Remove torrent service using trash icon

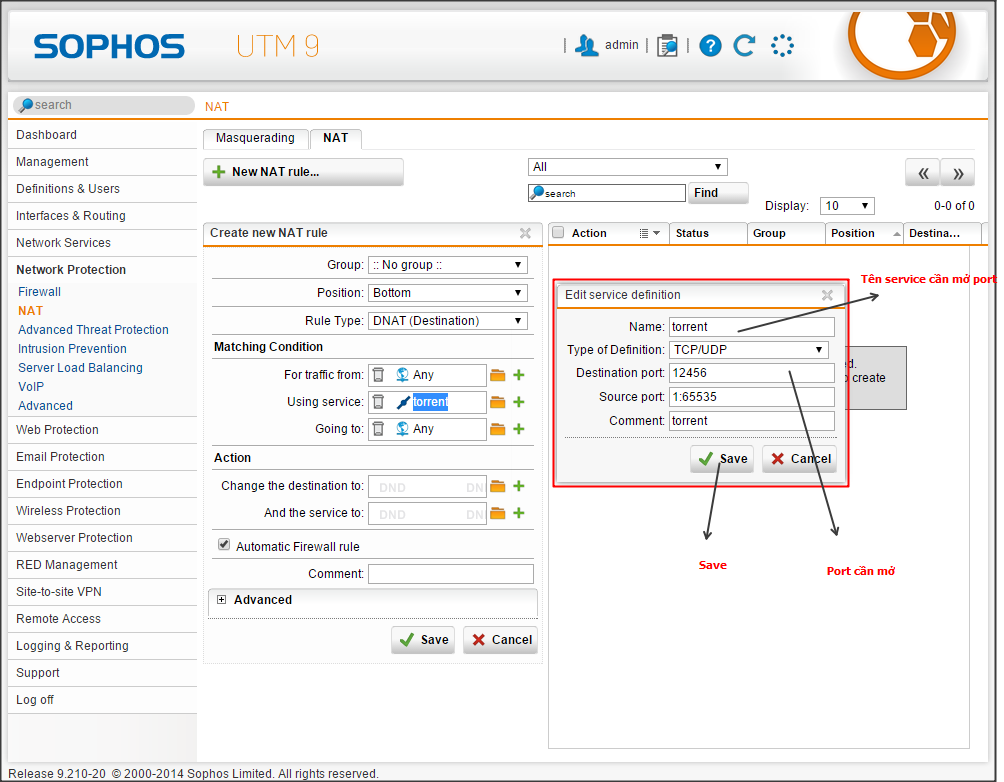point(378,402)
